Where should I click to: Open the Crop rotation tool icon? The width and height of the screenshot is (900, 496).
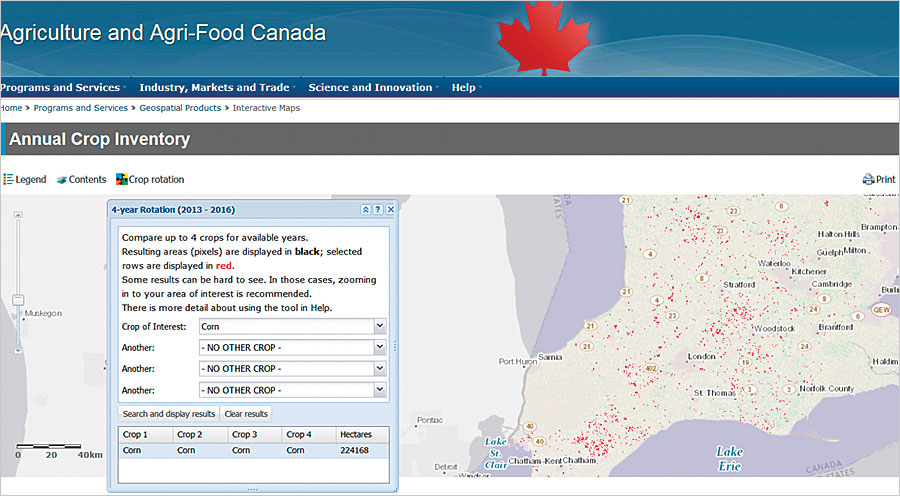pos(122,179)
